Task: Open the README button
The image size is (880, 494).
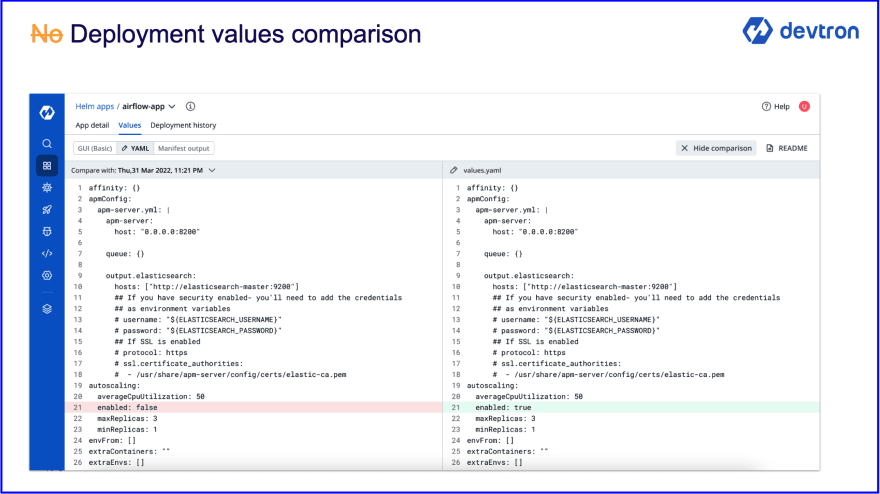Action: [787, 148]
